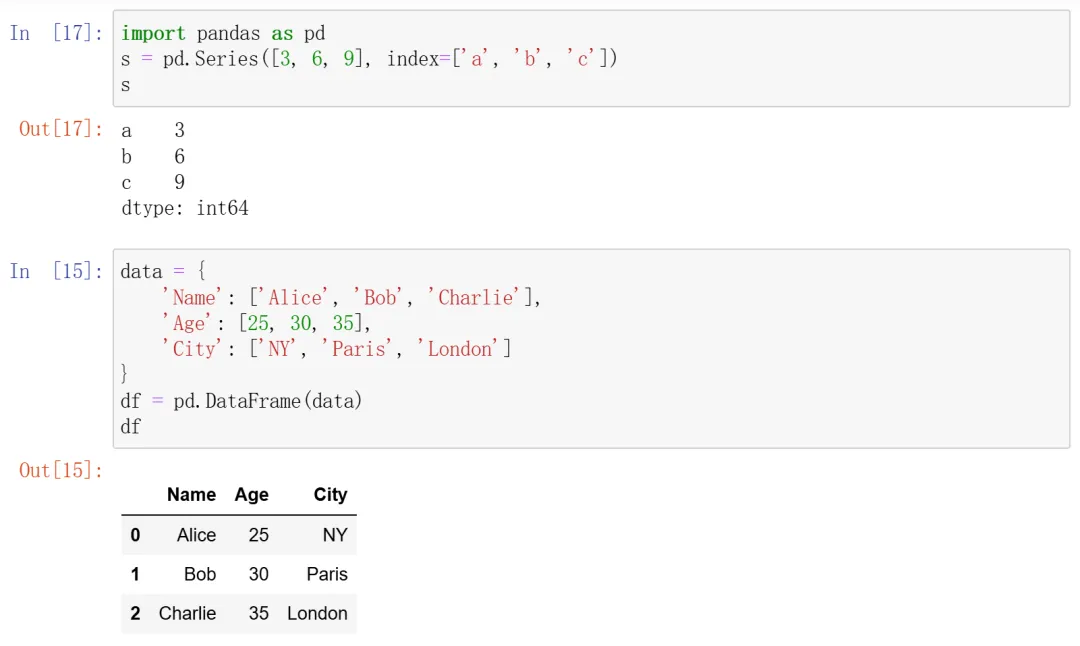Click the second code cell defining data
This screenshot has width=1080, height=646.
point(590,348)
